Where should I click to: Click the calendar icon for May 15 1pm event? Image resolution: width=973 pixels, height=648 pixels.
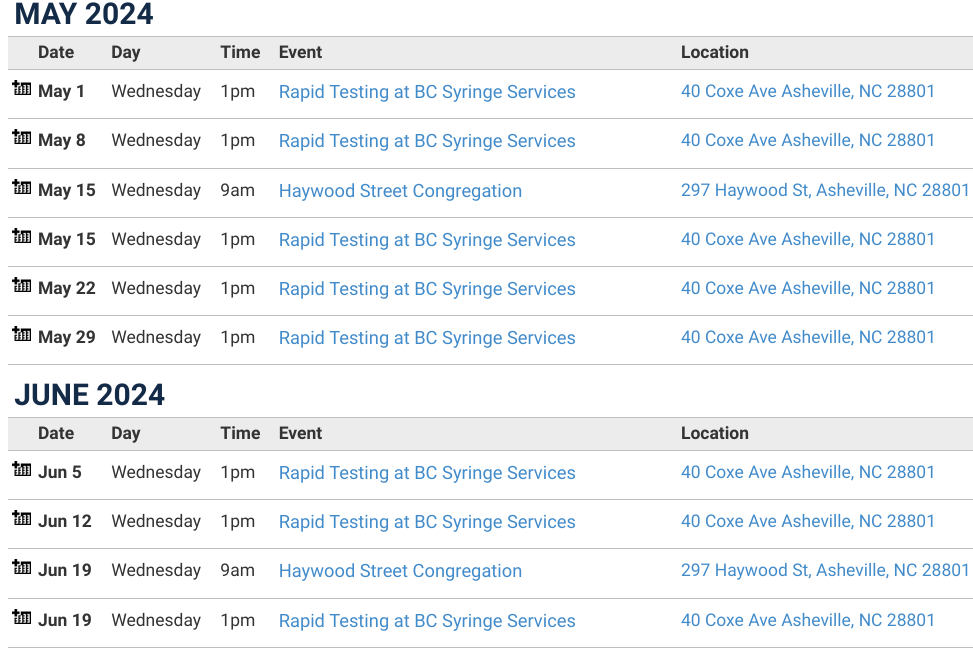[x=22, y=236]
